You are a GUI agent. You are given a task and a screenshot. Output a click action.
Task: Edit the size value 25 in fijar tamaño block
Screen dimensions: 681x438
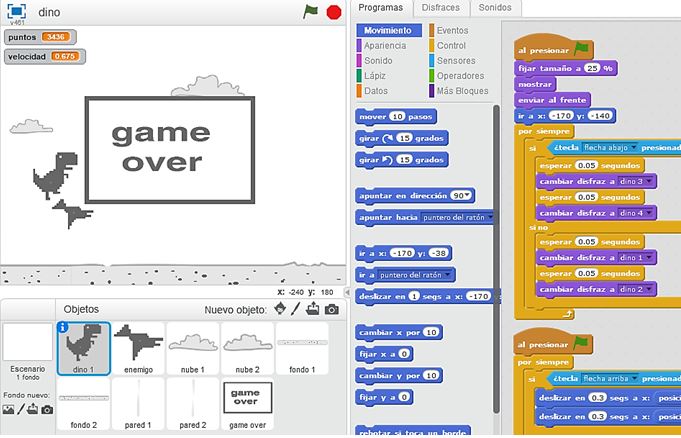click(592, 68)
